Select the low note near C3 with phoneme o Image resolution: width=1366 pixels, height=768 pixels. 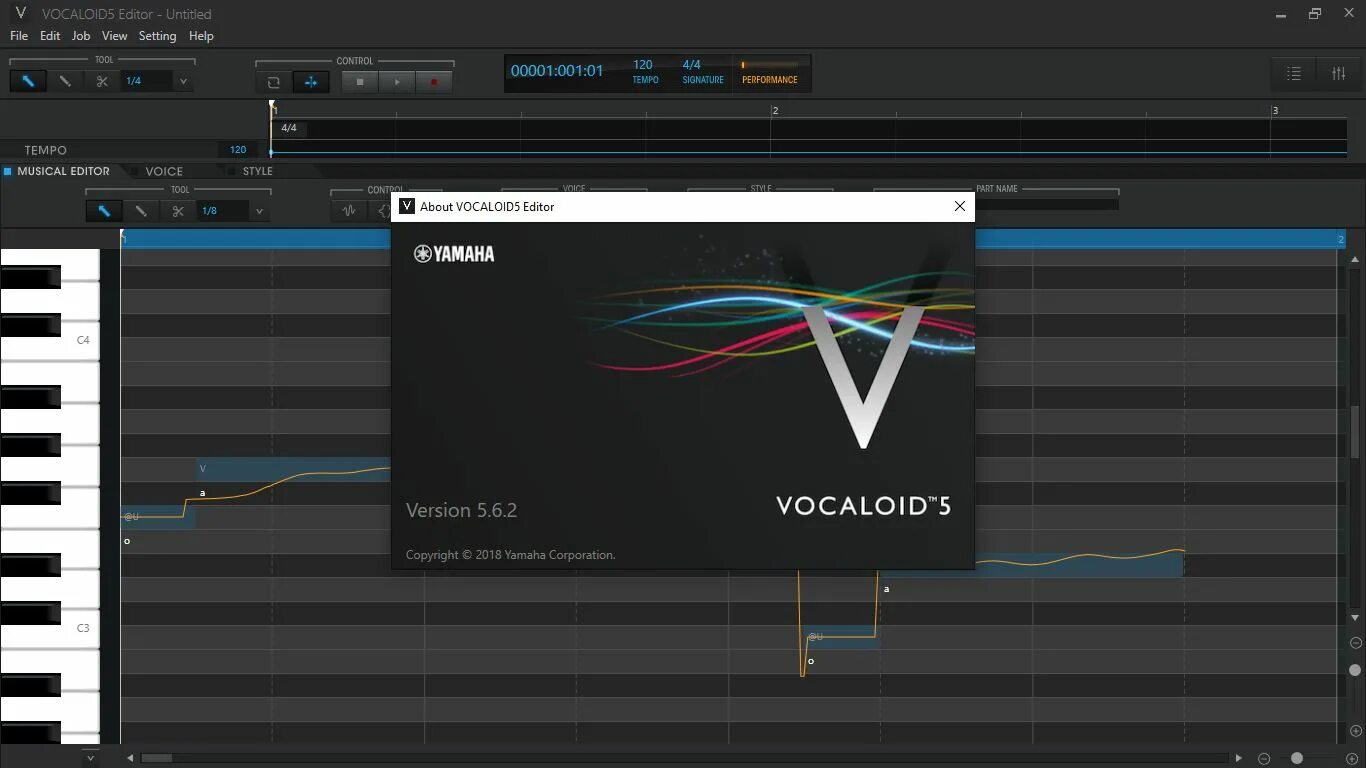pyautogui.click(x=842, y=637)
